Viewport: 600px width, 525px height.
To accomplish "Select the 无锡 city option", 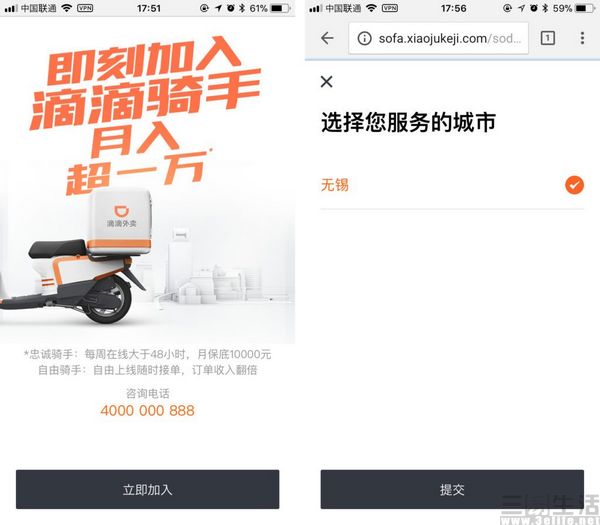I will click(x=452, y=185).
